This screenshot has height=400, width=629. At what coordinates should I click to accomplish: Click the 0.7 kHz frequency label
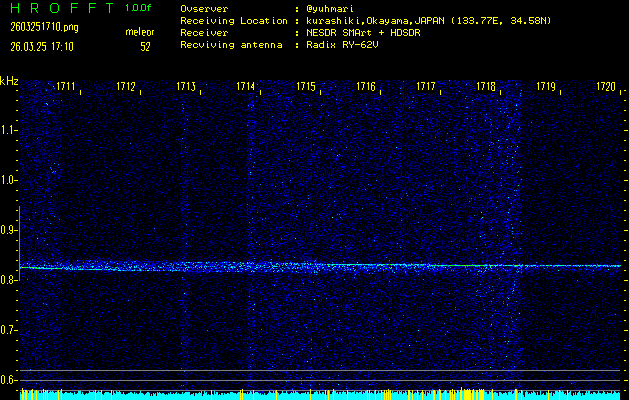pyautogui.click(x=7, y=330)
